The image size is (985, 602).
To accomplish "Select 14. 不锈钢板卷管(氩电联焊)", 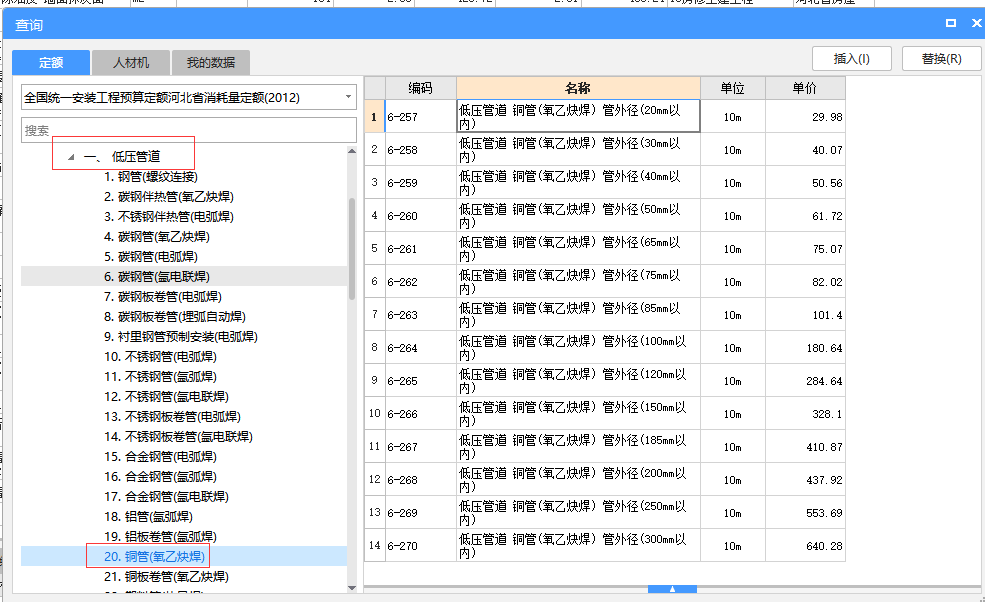I will (x=178, y=437).
